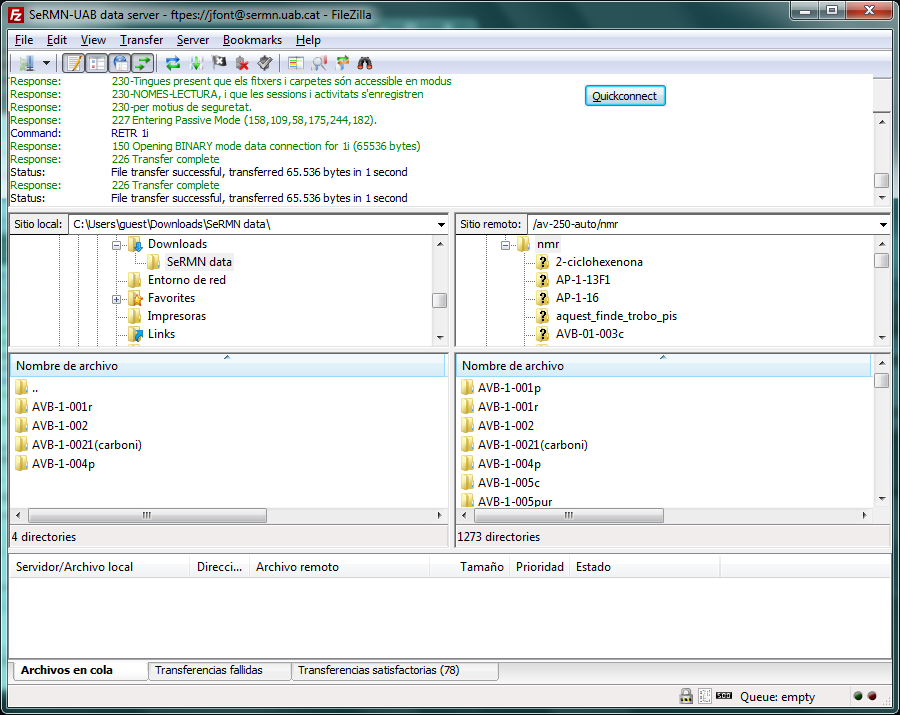The image size is (900, 715).
Task: Click the lock encryption icon in status bar
Action: tap(686, 696)
